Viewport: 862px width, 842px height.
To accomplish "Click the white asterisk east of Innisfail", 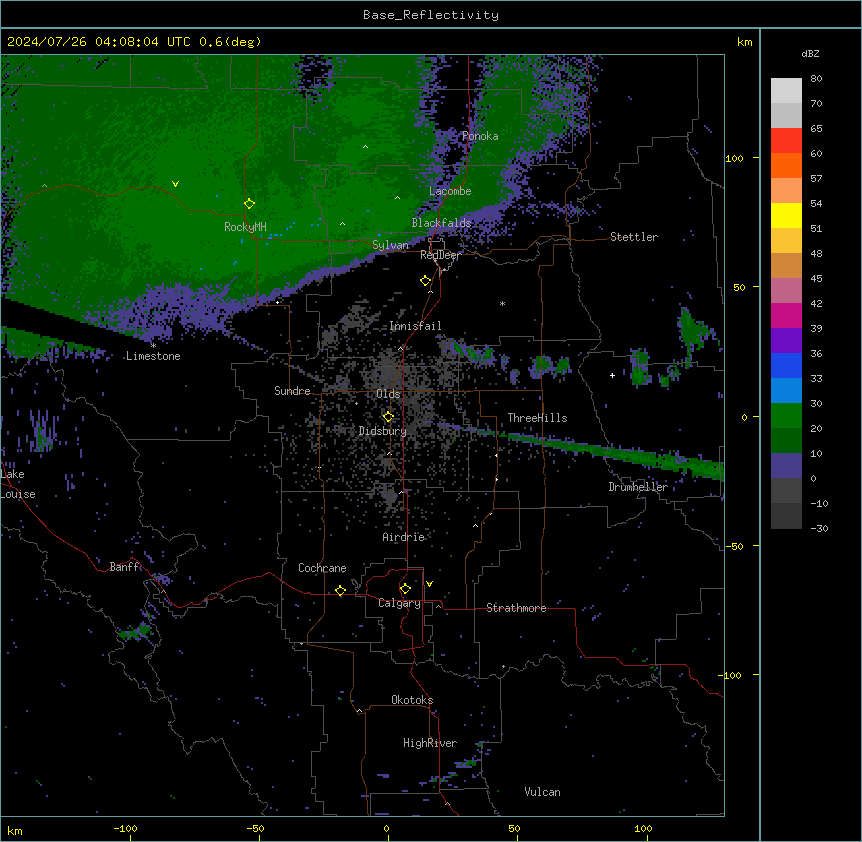I will [x=502, y=303].
